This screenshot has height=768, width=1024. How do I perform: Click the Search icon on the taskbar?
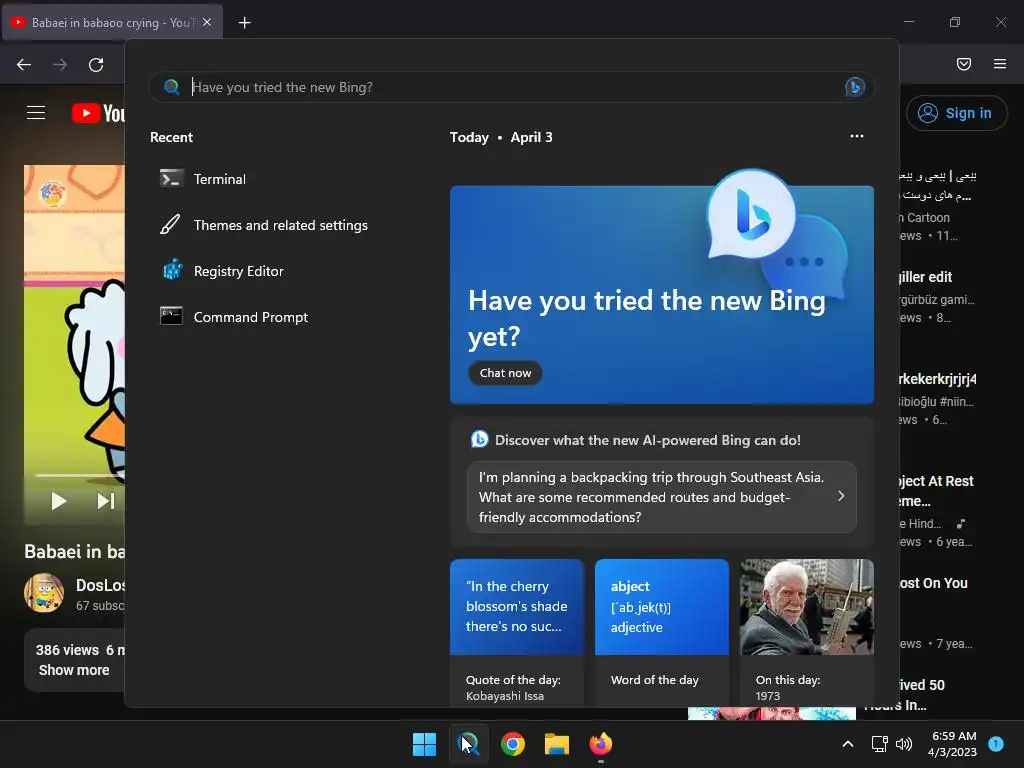coord(469,744)
